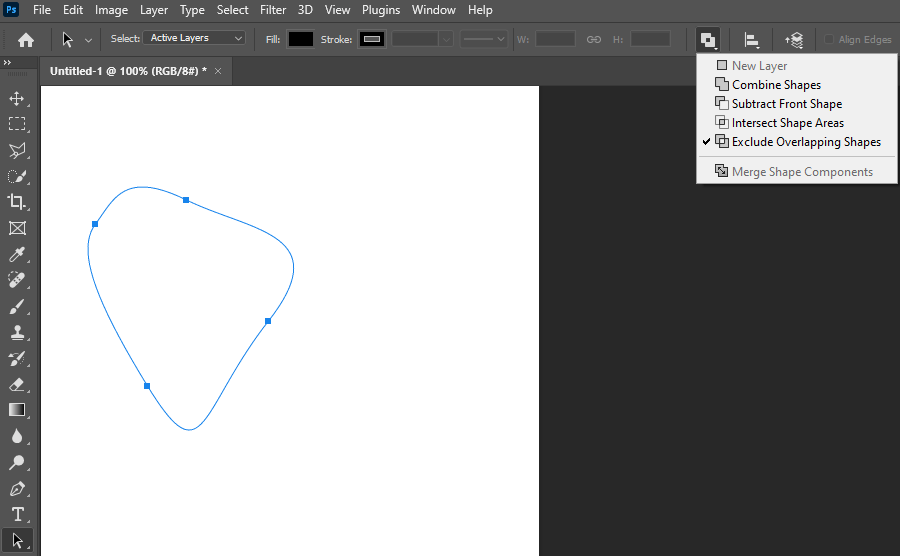Open the View menu

pyautogui.click(x=338, y=10)
